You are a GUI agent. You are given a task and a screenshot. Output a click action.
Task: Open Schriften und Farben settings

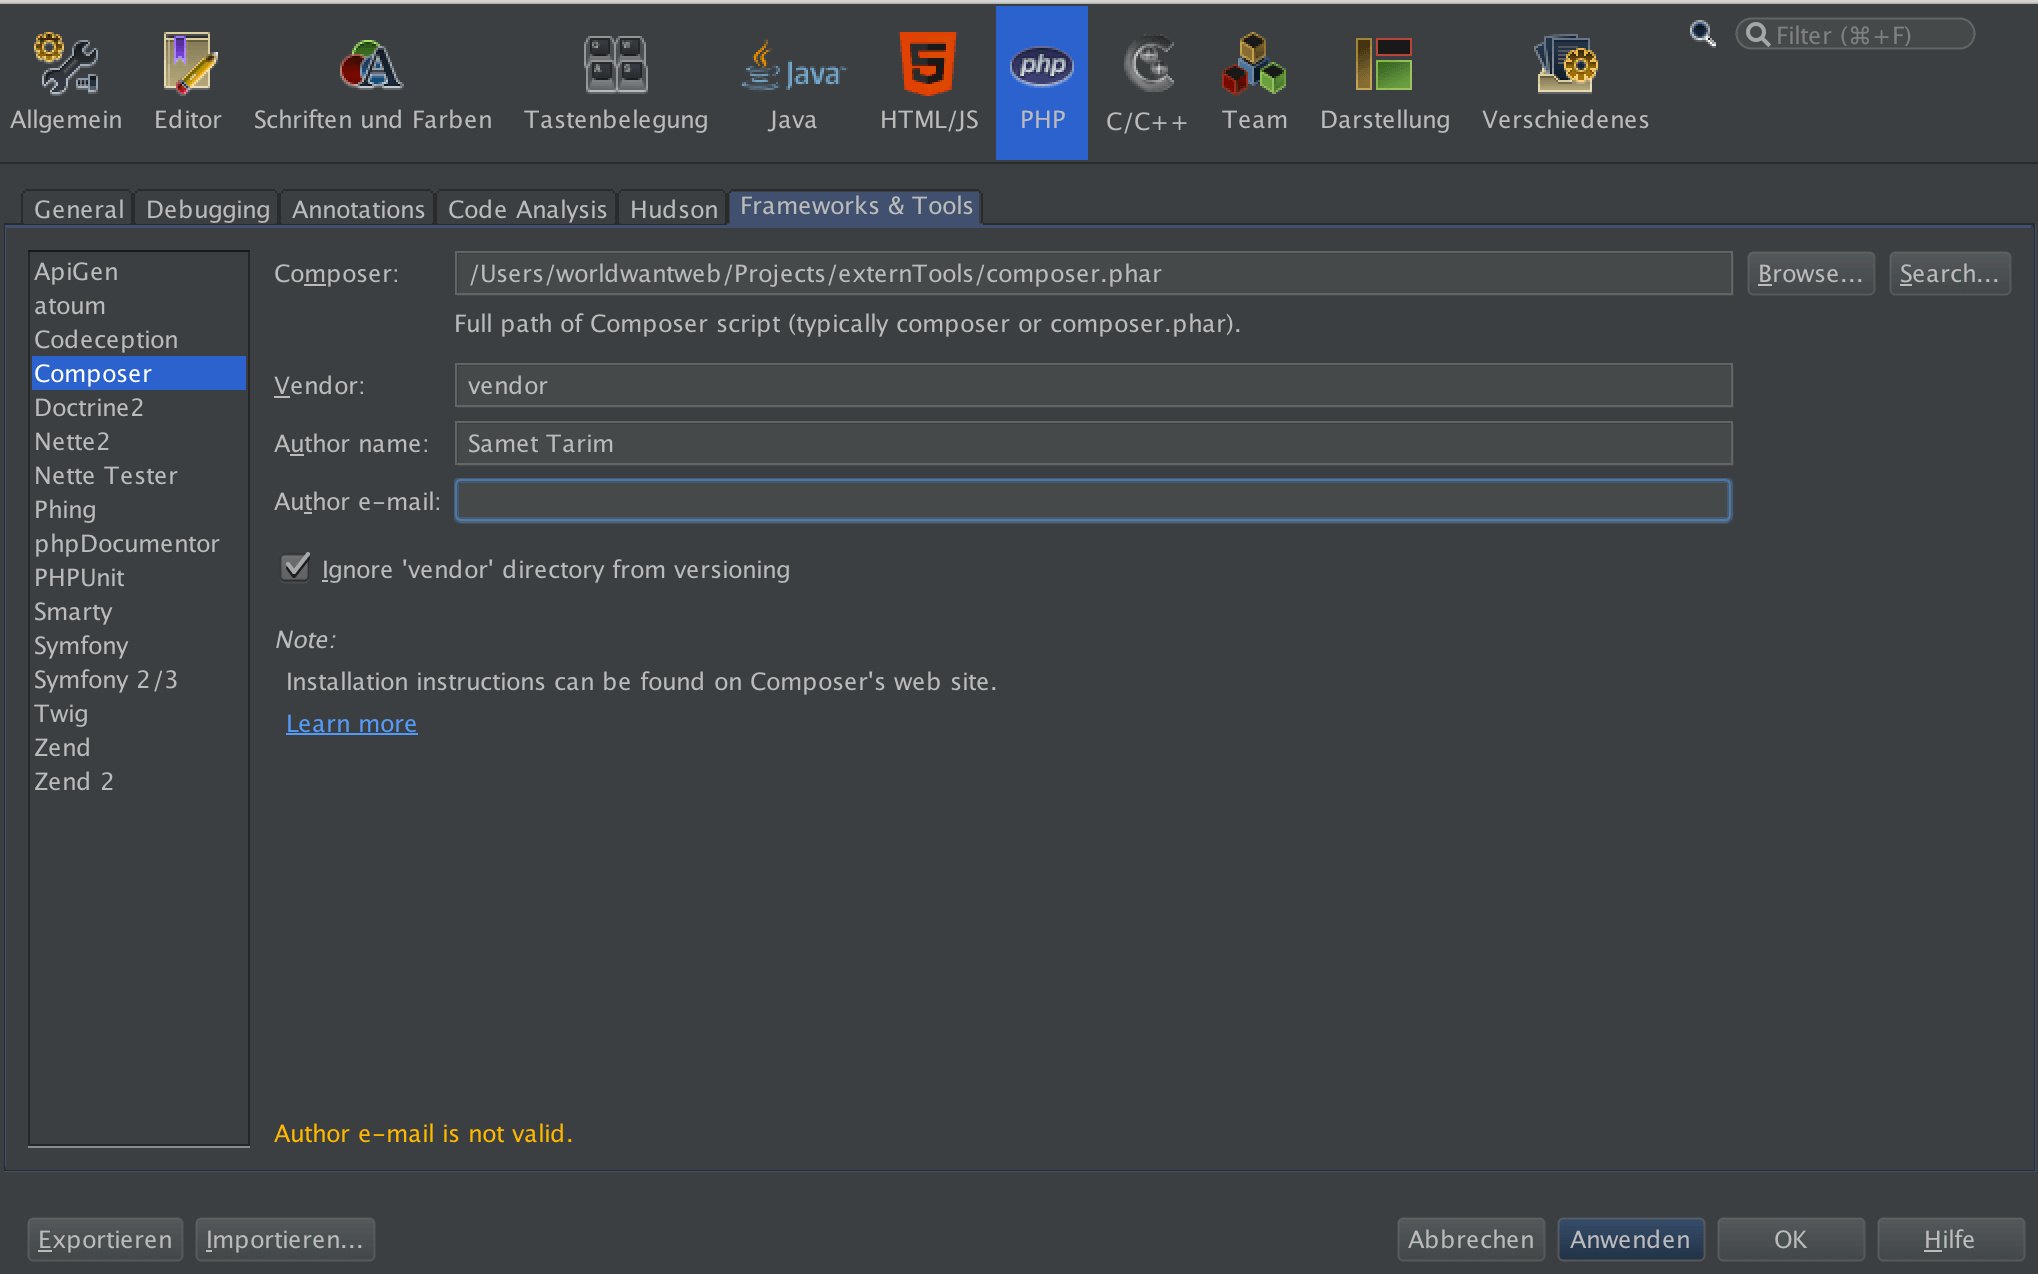[372, 82]
